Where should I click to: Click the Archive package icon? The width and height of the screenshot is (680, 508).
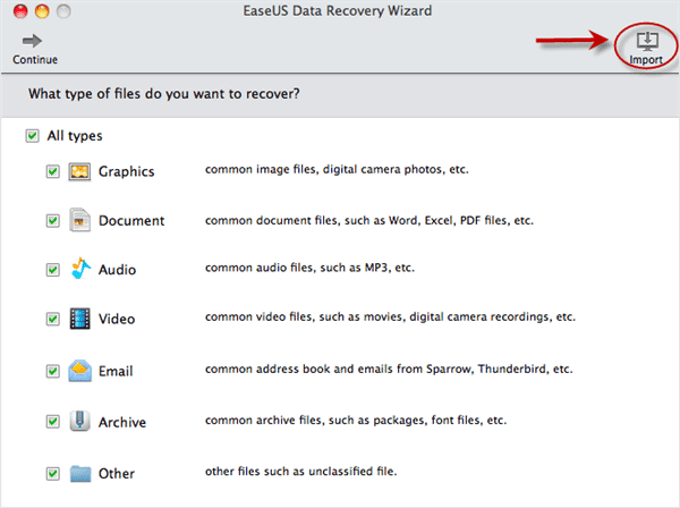[80, 422]
